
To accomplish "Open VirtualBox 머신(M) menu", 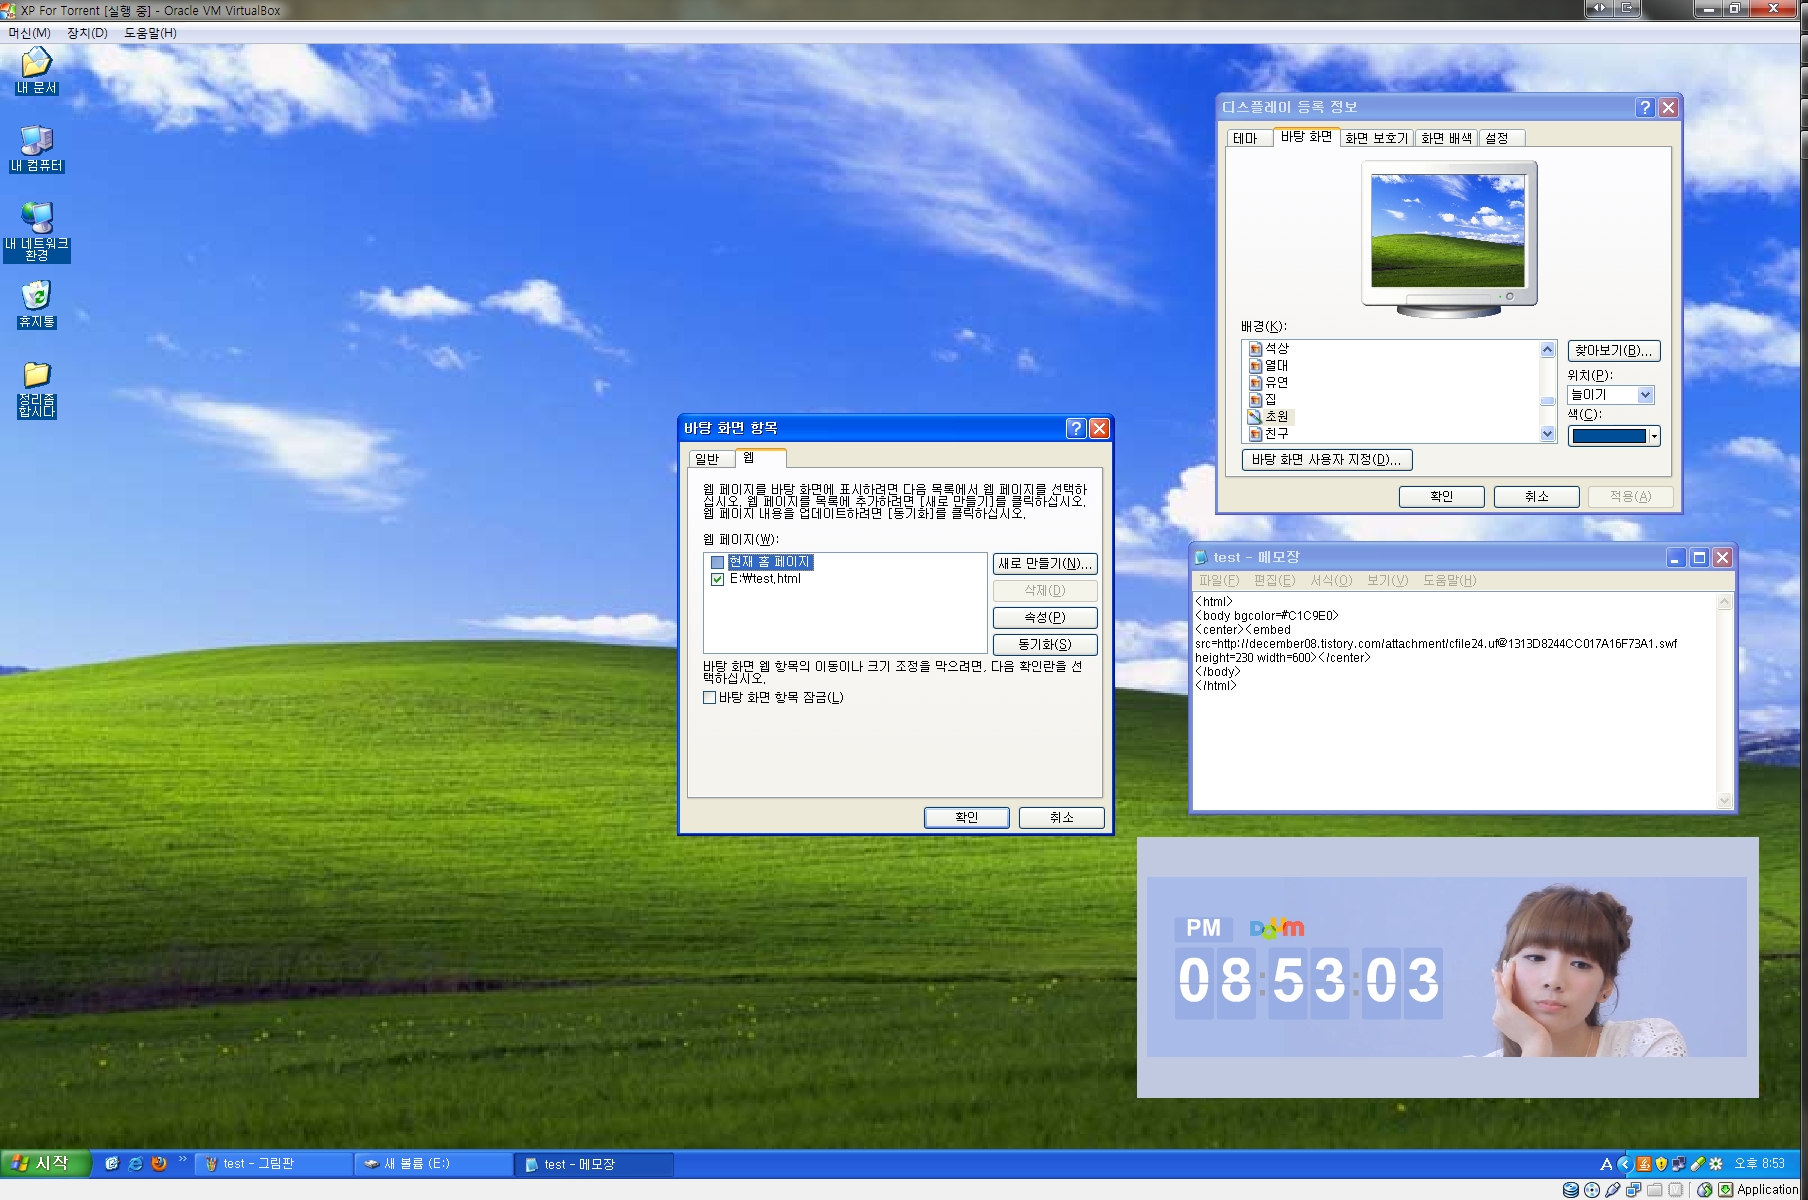I will click(x=29, y=33).
